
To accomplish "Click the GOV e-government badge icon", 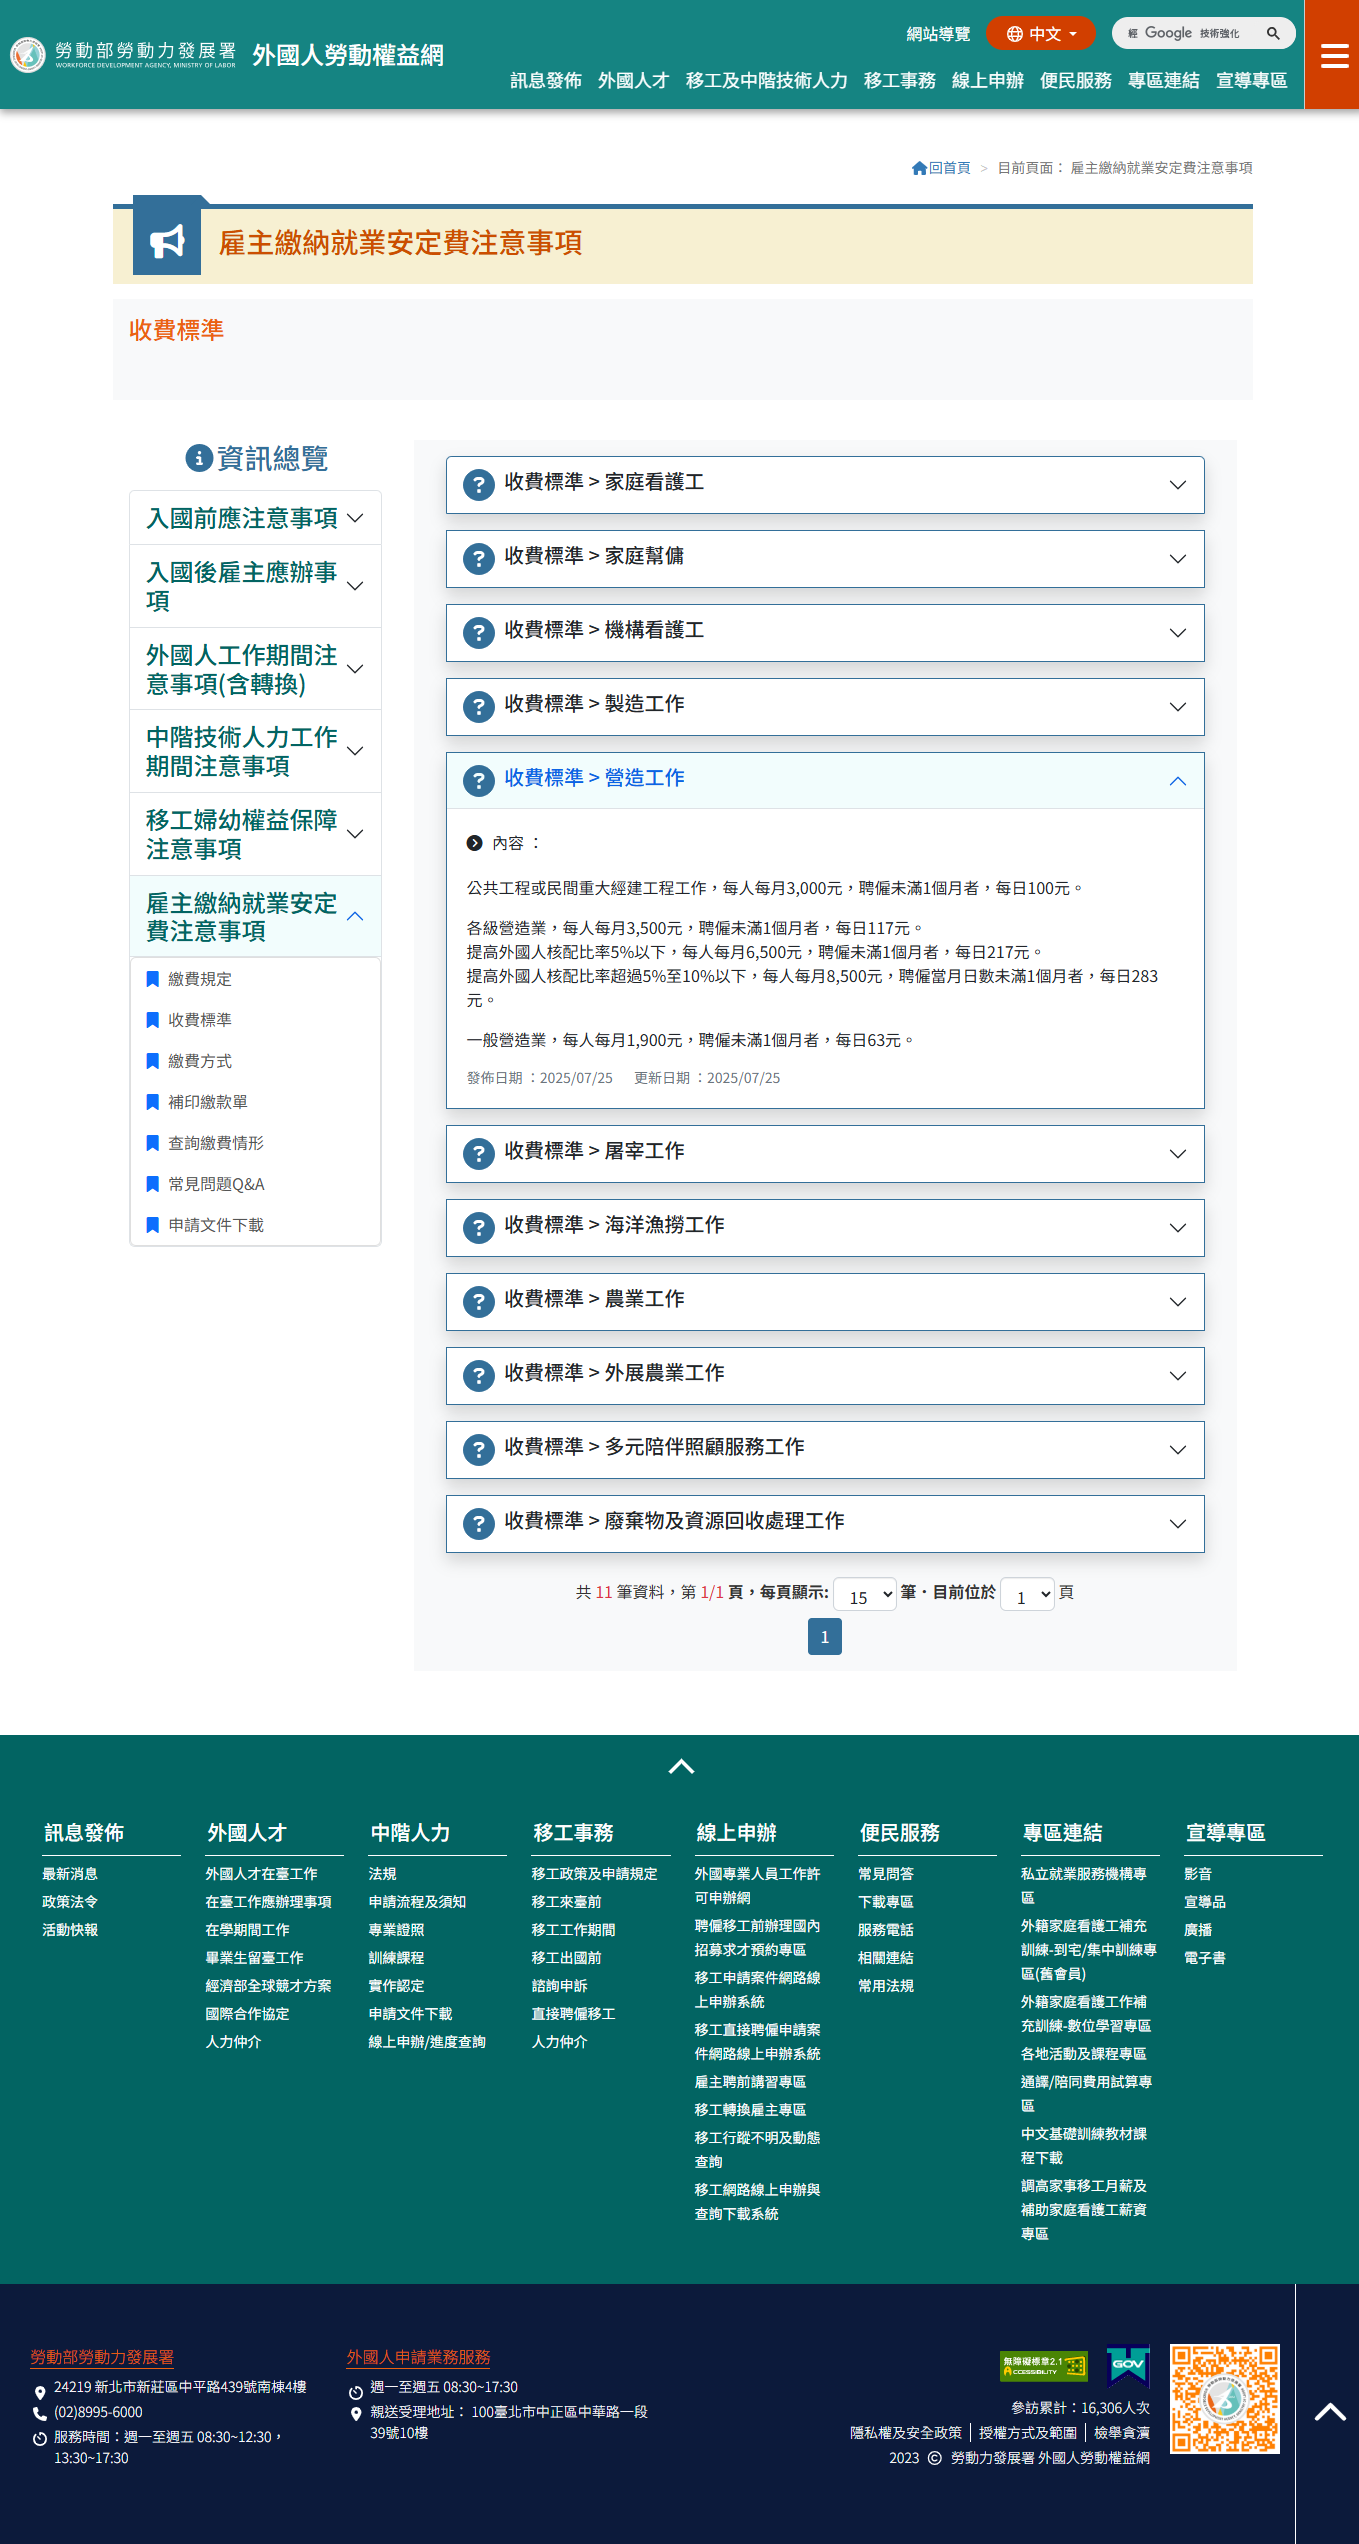I will (1128, 2366).
